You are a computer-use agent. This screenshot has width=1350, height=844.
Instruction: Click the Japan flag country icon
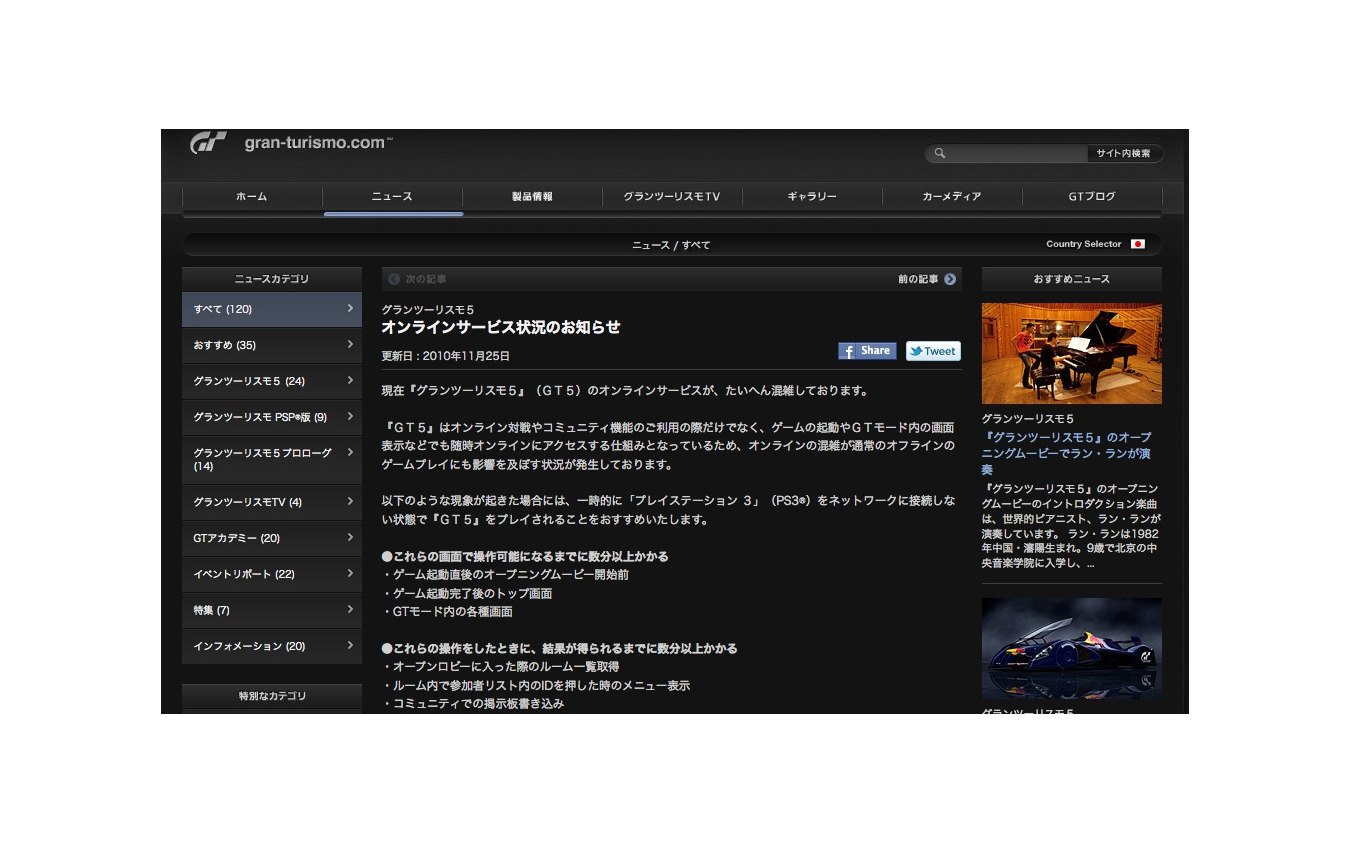[1138, 244]
